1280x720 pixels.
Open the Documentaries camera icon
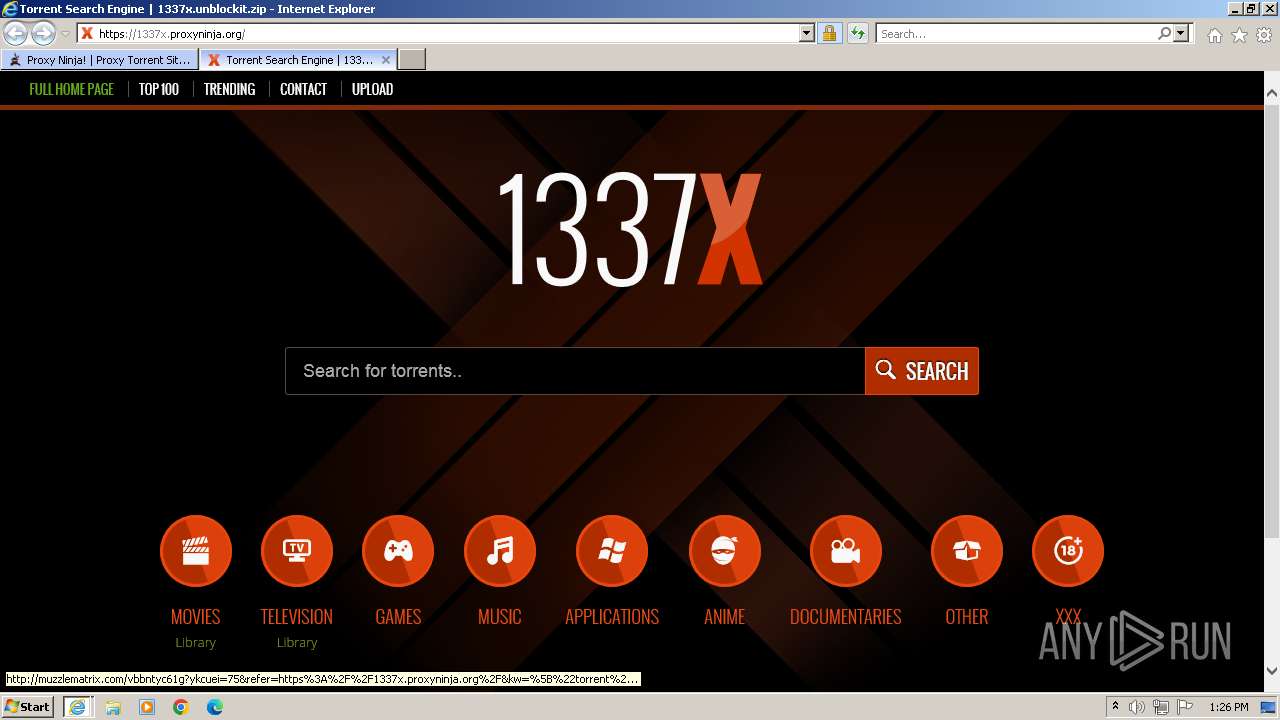pyautogui.click(x=846, y=550)
